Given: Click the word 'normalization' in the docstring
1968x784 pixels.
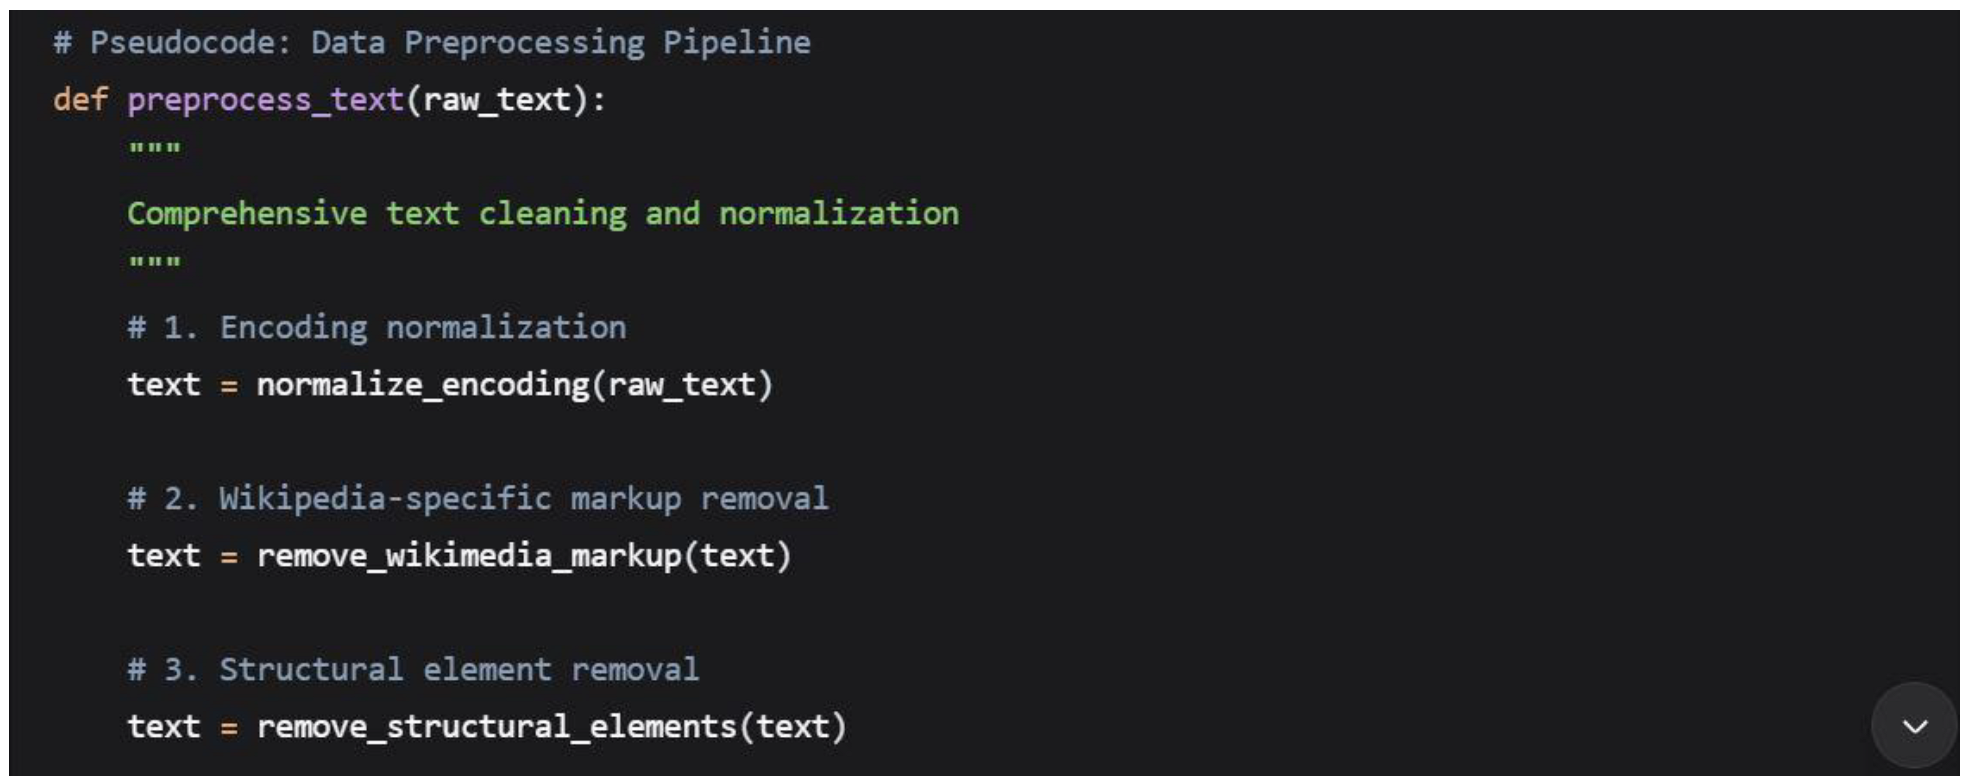Looking at the screenshot, I should click(838, 214).
